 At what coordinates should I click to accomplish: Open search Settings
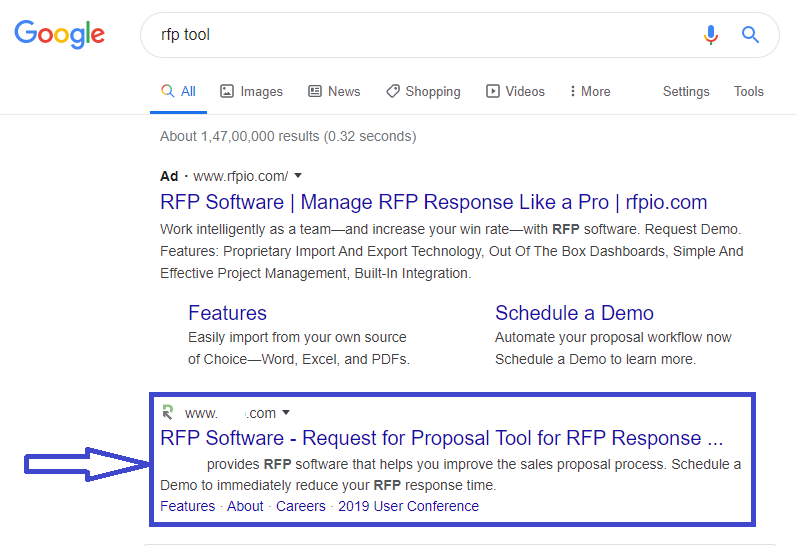[x=686, y=91]
